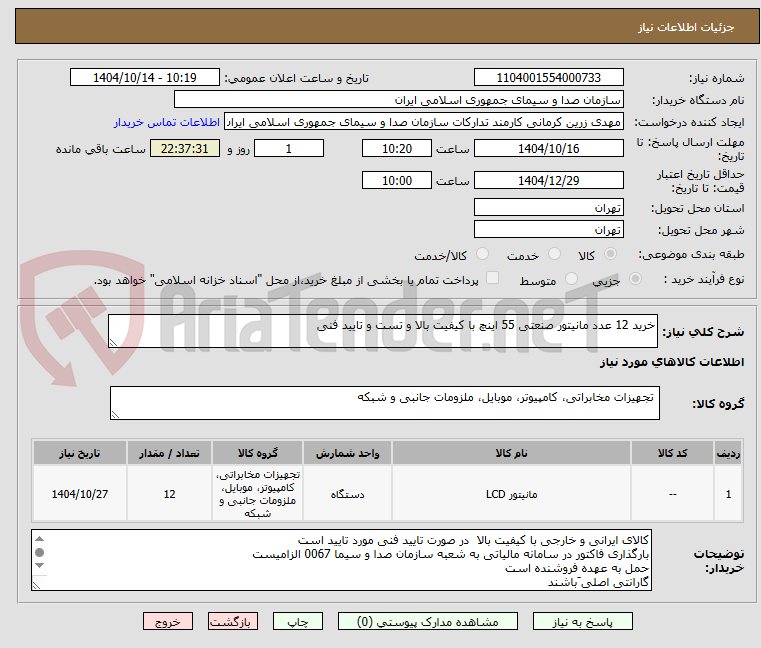Click the دستگاه unit cell
Viewport: 761px width, 648px height.
pos(347,494)
